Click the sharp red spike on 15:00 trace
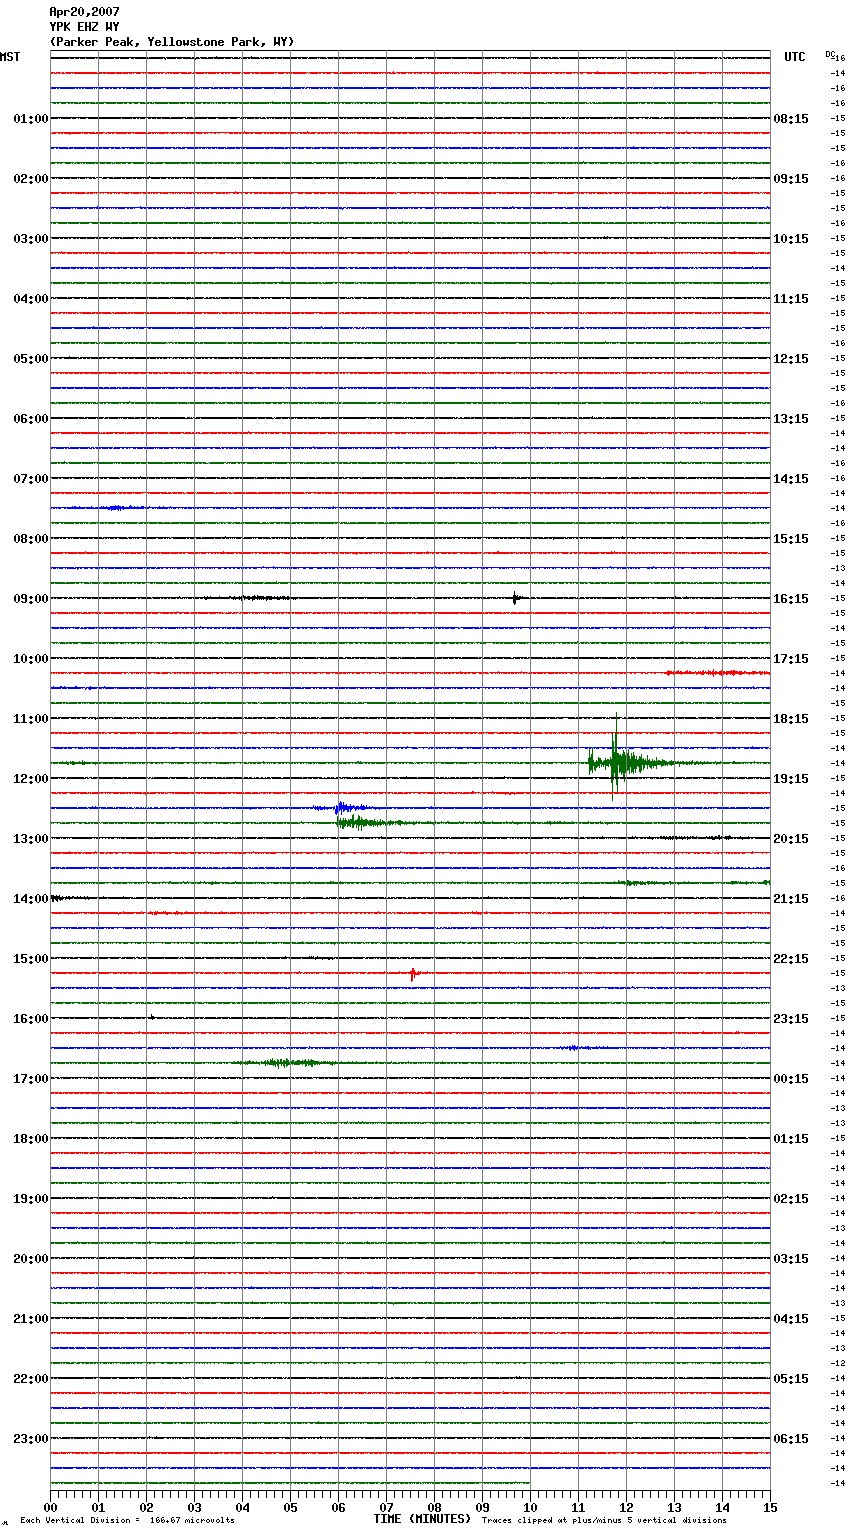The width and height of the screenshot is (850, 1534). click(413, 974)
